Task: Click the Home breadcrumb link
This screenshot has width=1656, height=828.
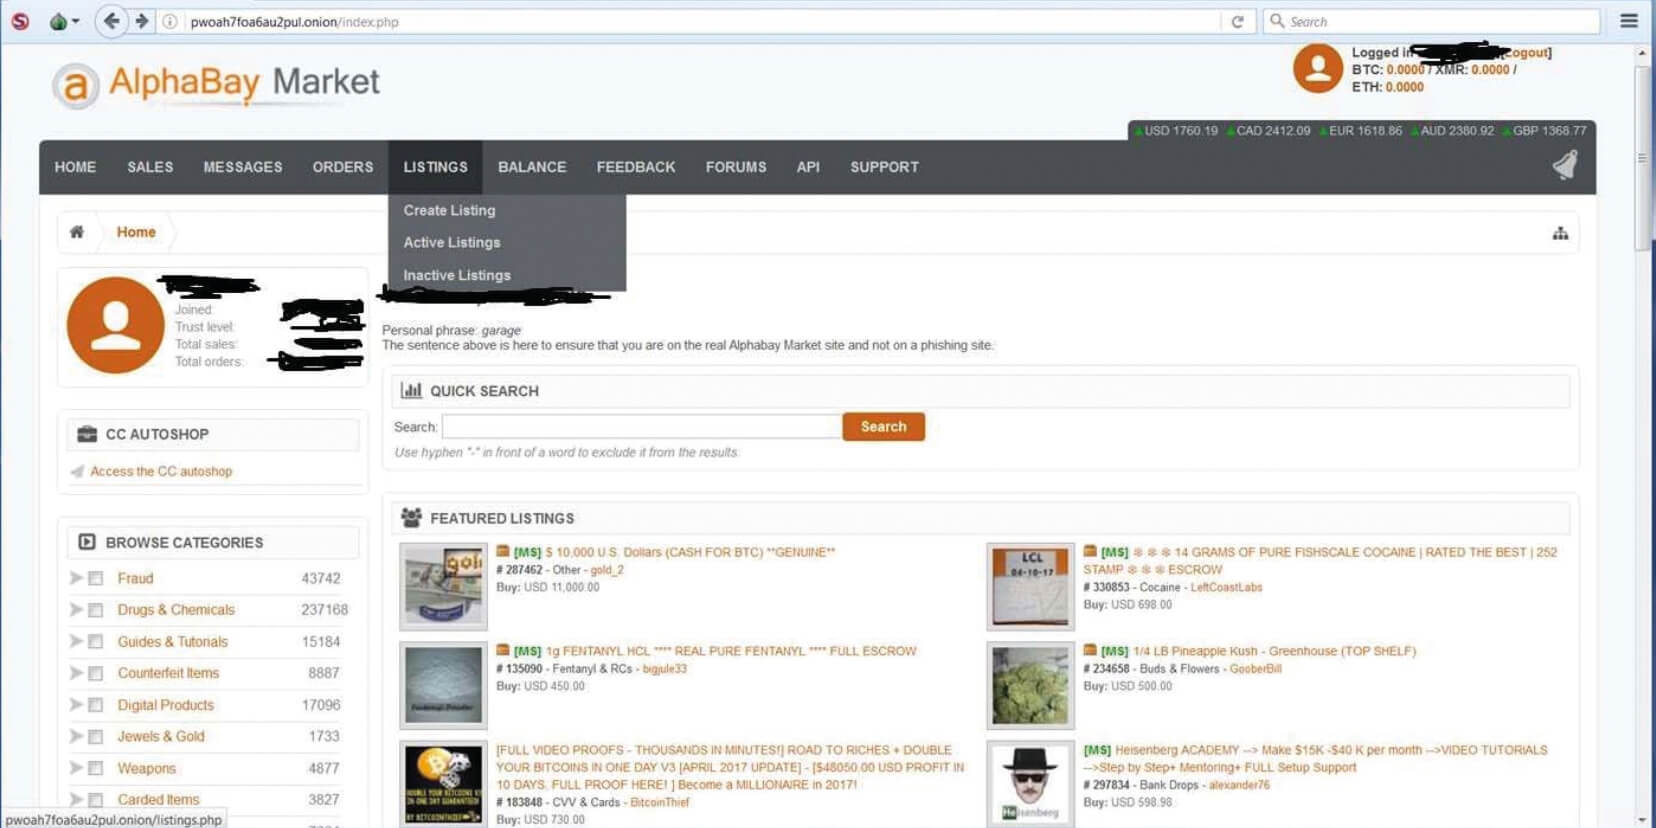Action: (136, 232)
